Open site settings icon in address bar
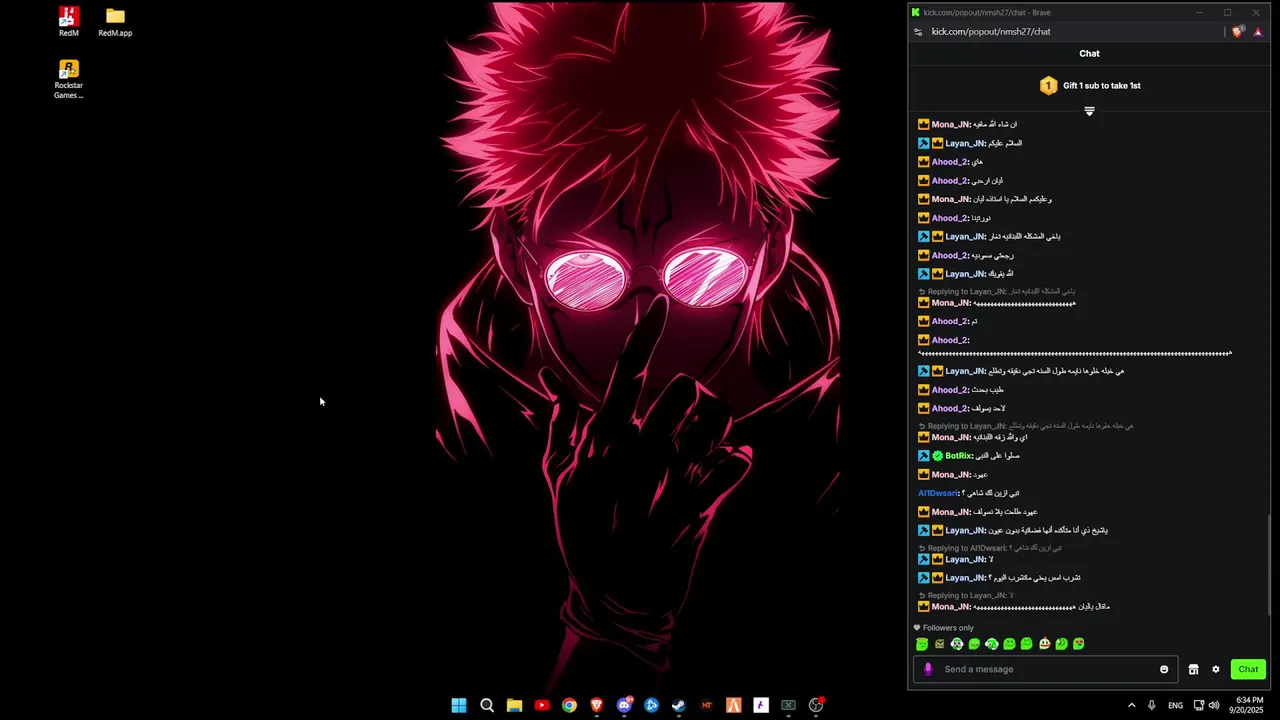This screenshot has width=1280, height=720. pyautogui.click(x=918, y=32)
